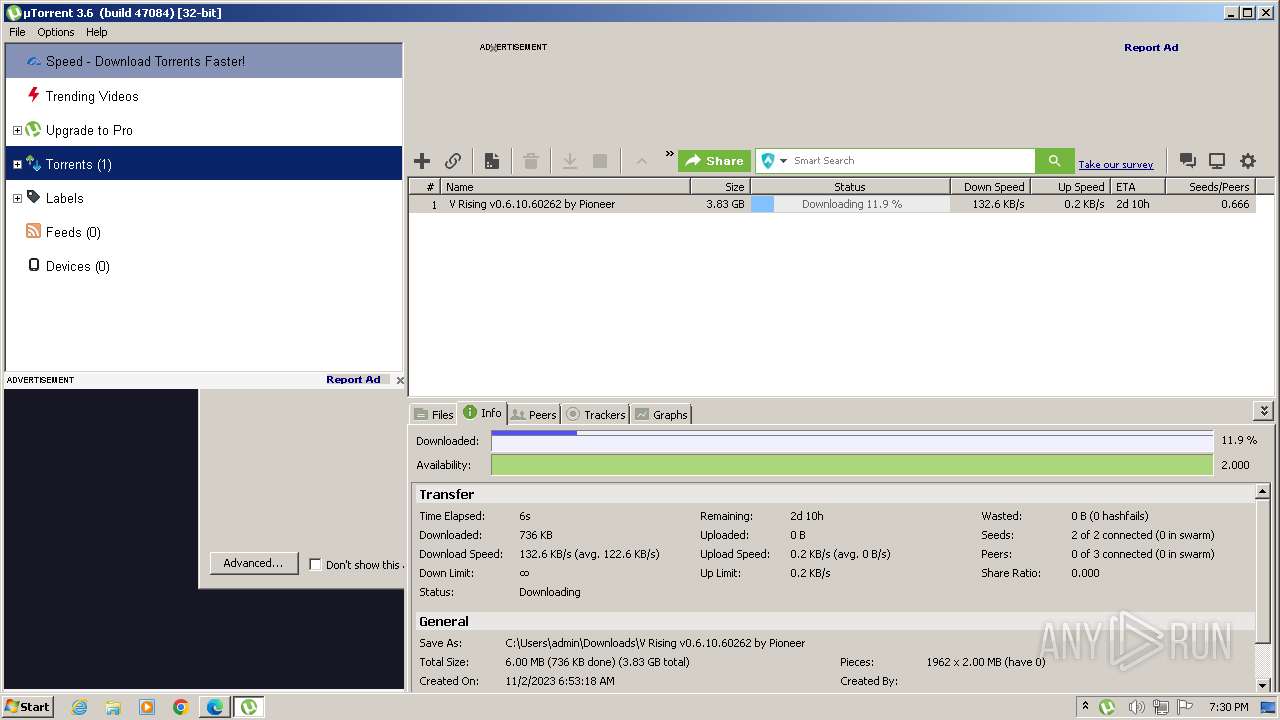1280x720 pixels.
Task: Click the remote monitor icon in the toolbar
Action: pos(1217,161)
